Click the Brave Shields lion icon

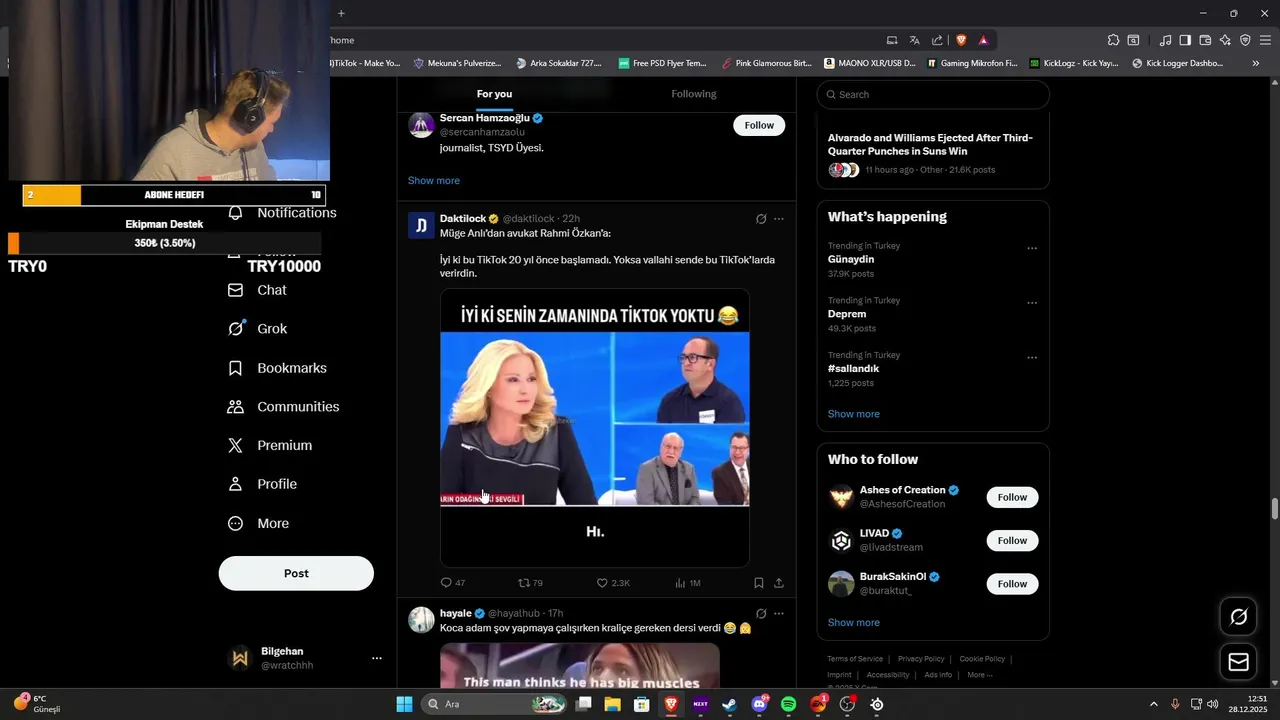coord(961,40)
